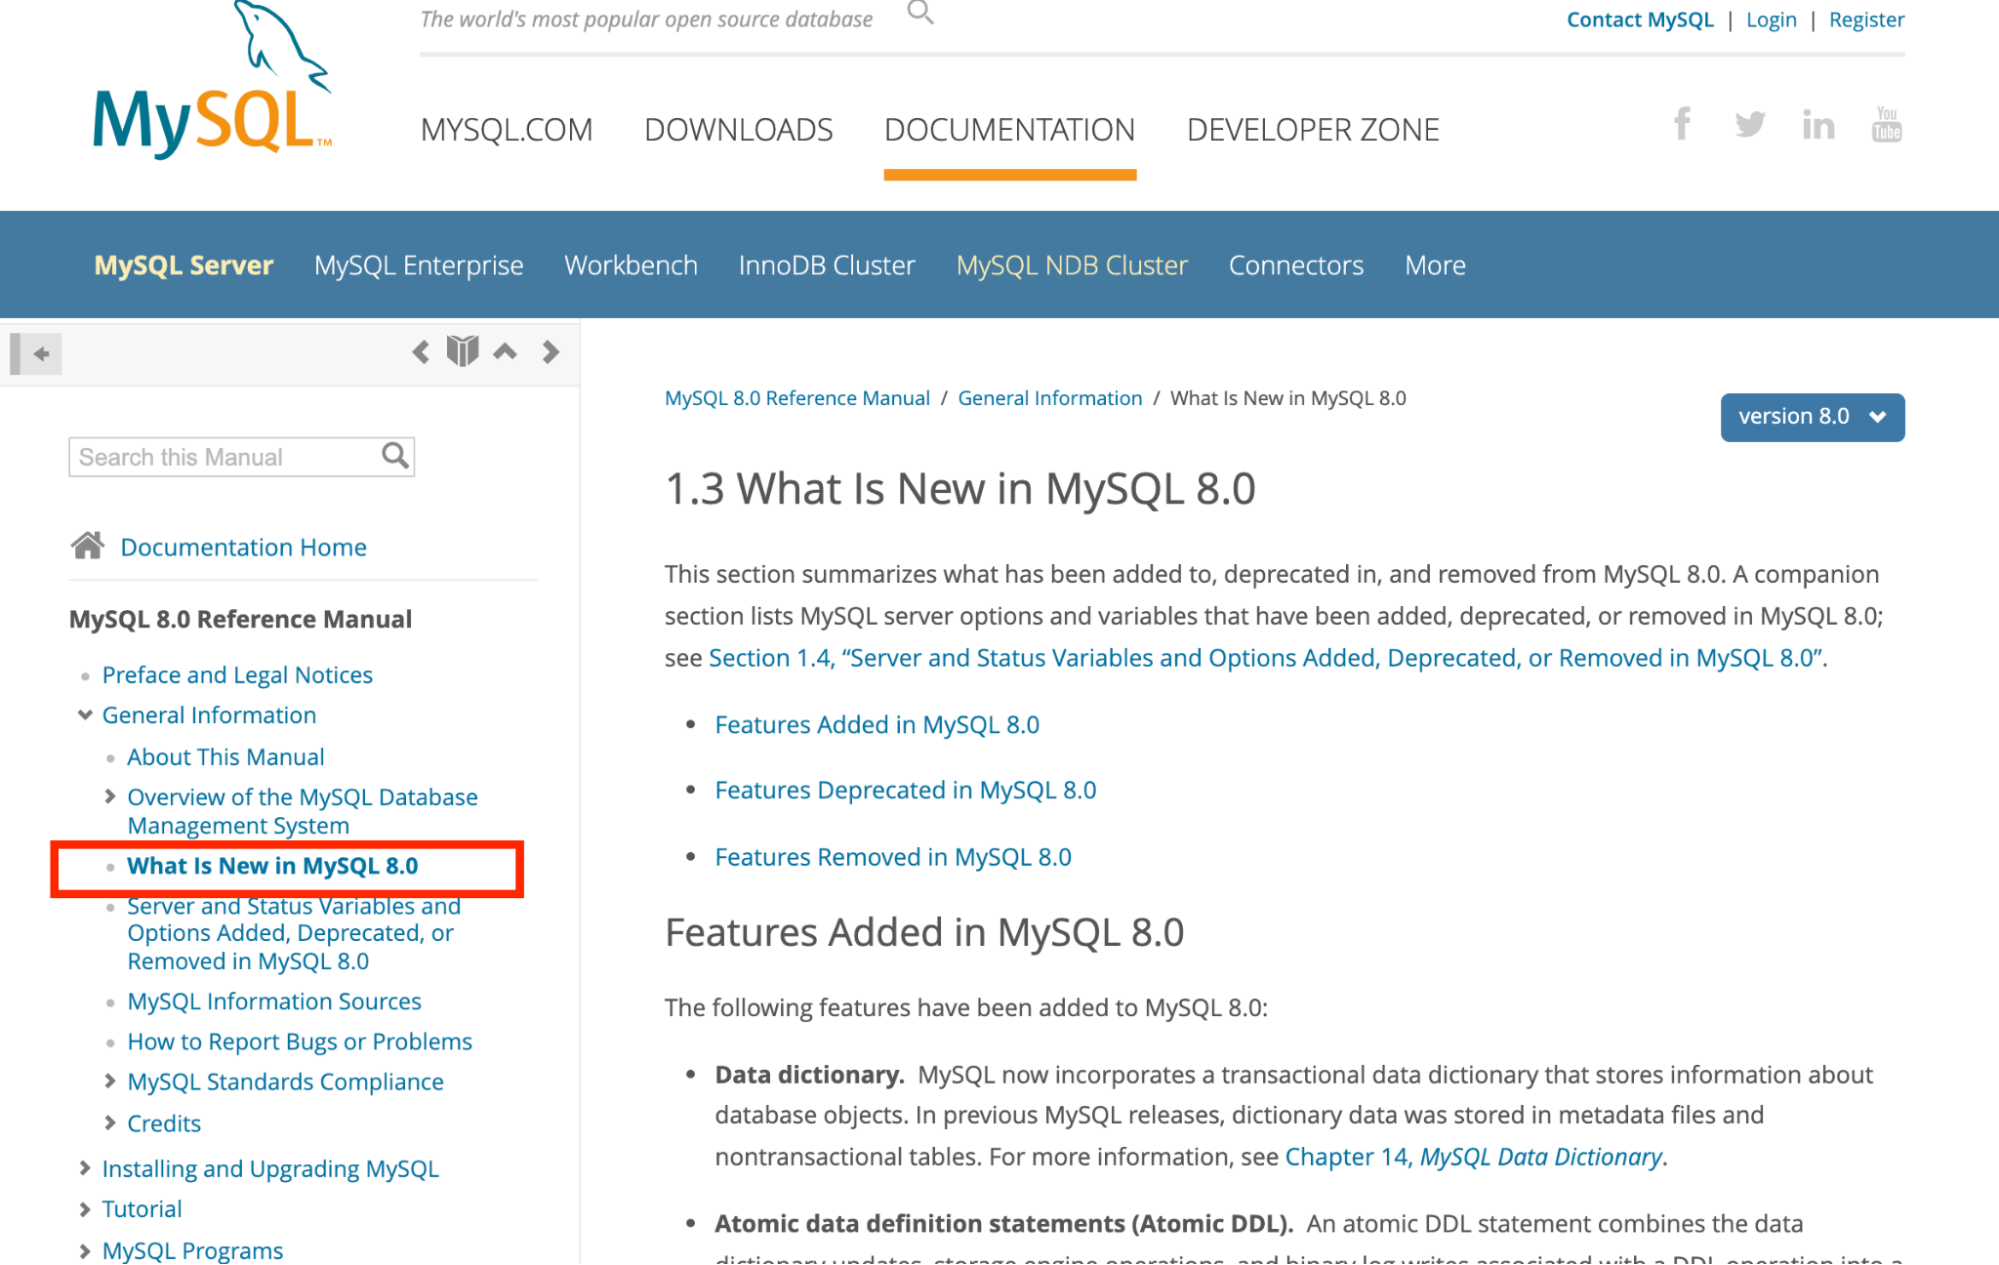Screen dimensions: 1999x1265
Task: Follow the Section 1.4 Server and Status Variables link
Action: point(1265,658)
